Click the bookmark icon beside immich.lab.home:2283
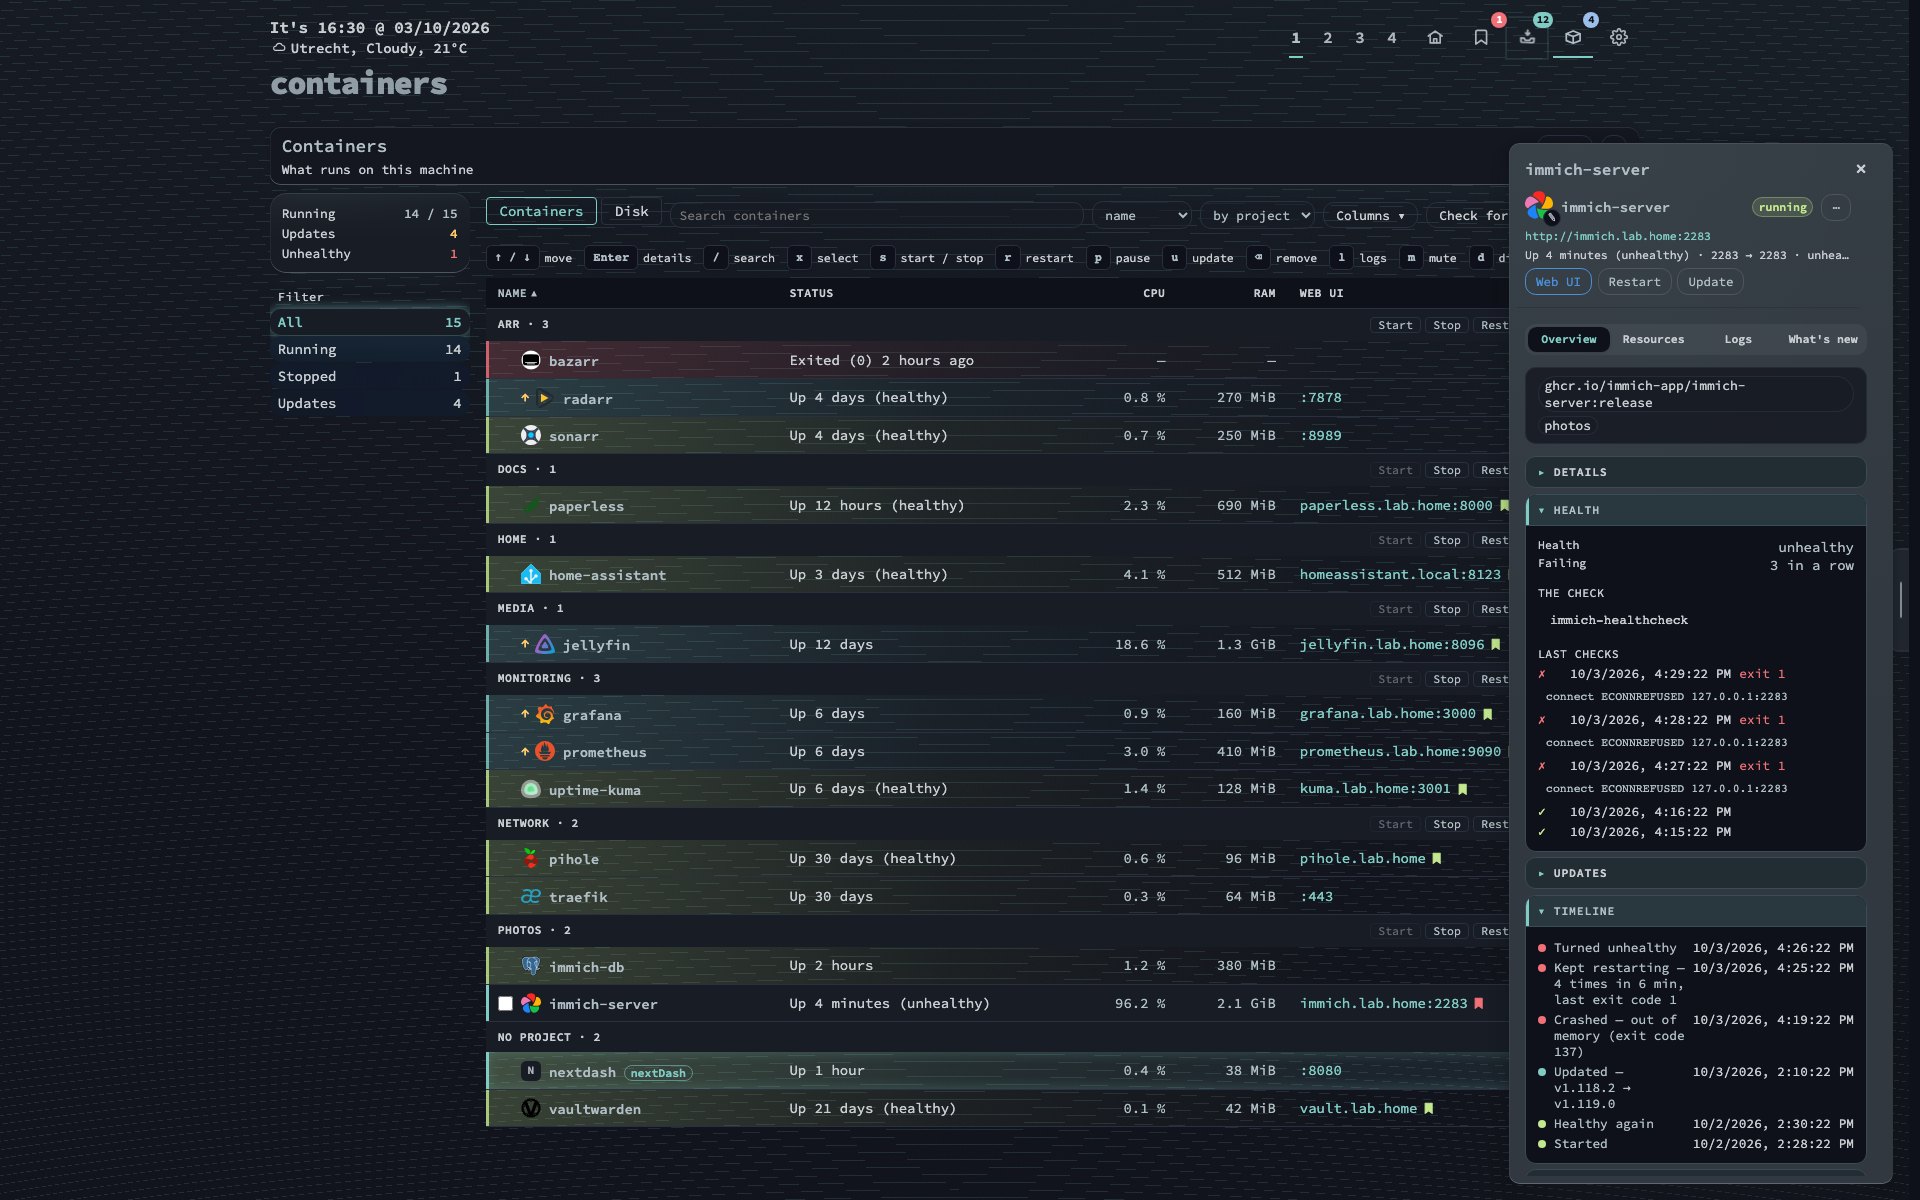Image resolution: width=1920 pixels, height=1200 pixels. tap(1479, 1003)
